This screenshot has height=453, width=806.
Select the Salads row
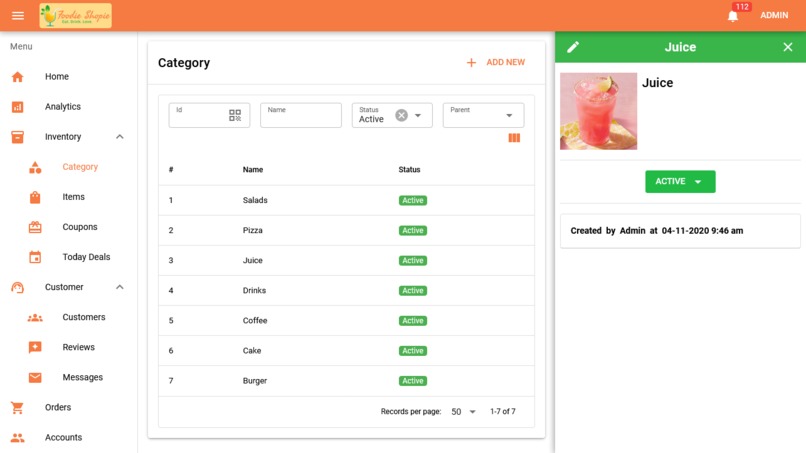pyautogui.click(x=346, y=201)
